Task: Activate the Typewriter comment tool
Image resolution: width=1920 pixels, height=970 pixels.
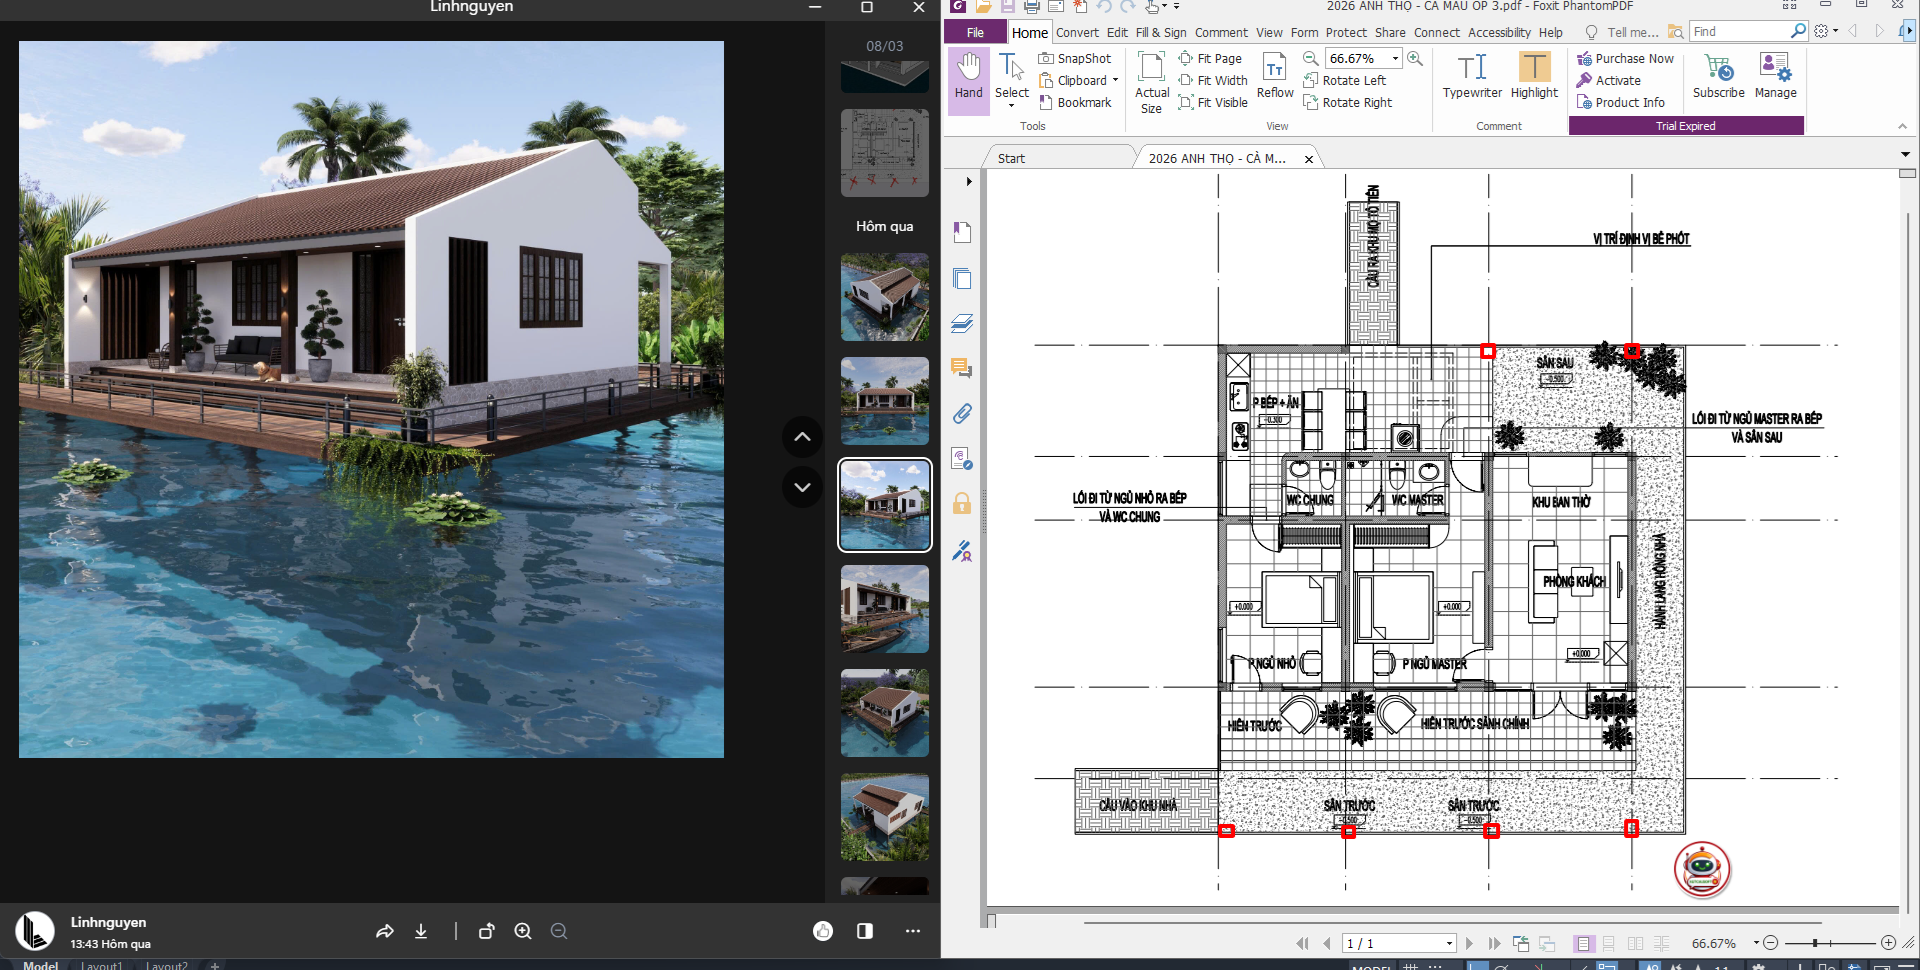Action: 1471,77
